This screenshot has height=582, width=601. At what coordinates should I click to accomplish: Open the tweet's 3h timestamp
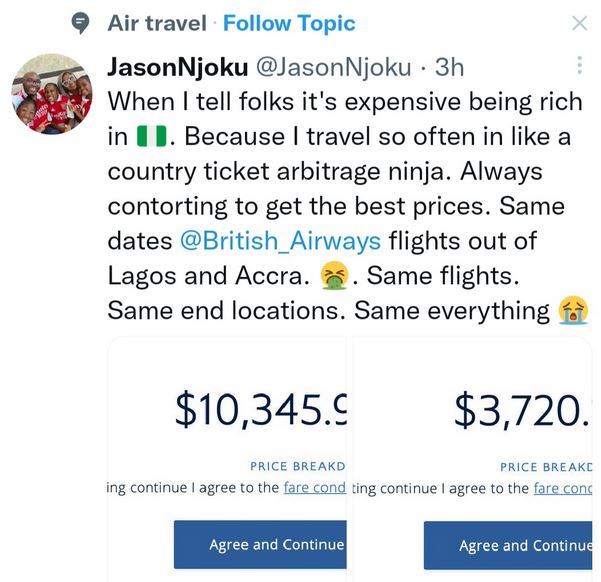click(x=450, y=67)
